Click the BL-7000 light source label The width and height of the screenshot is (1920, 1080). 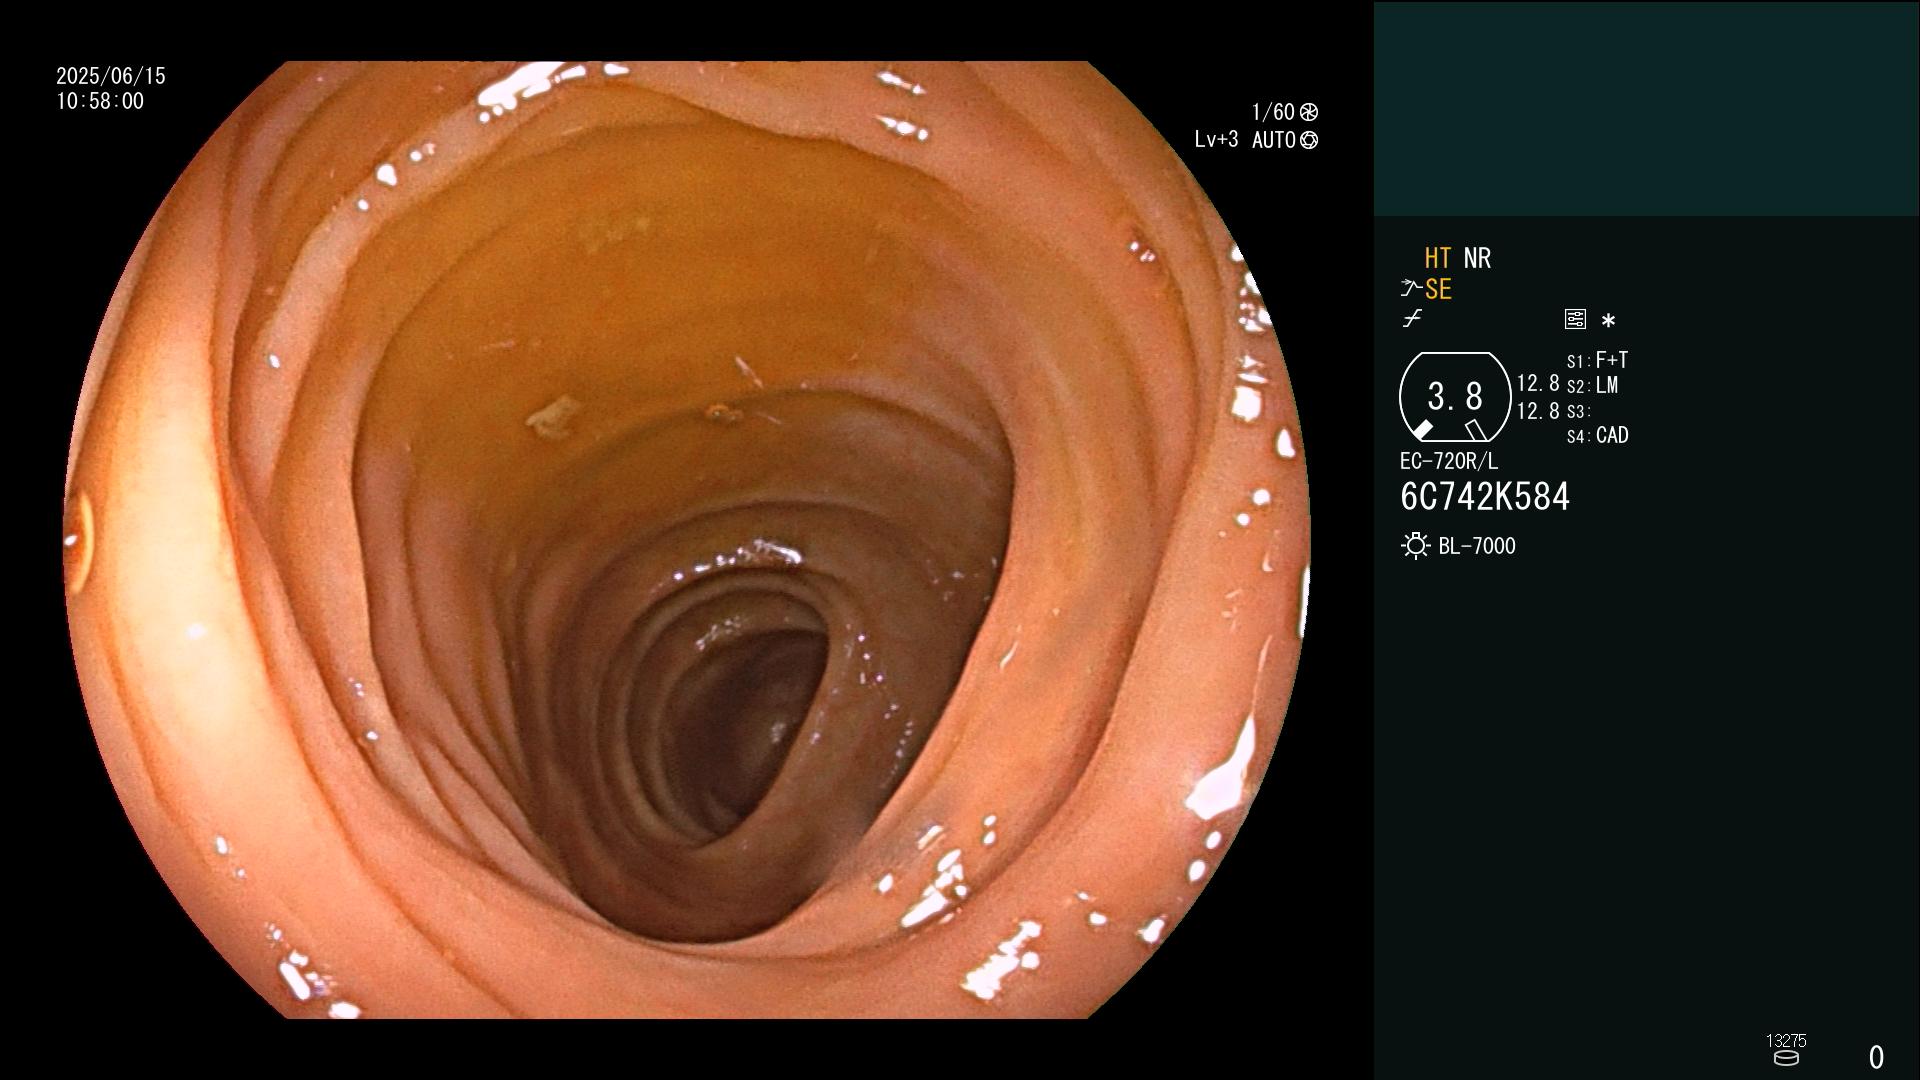click(1477, 546)
